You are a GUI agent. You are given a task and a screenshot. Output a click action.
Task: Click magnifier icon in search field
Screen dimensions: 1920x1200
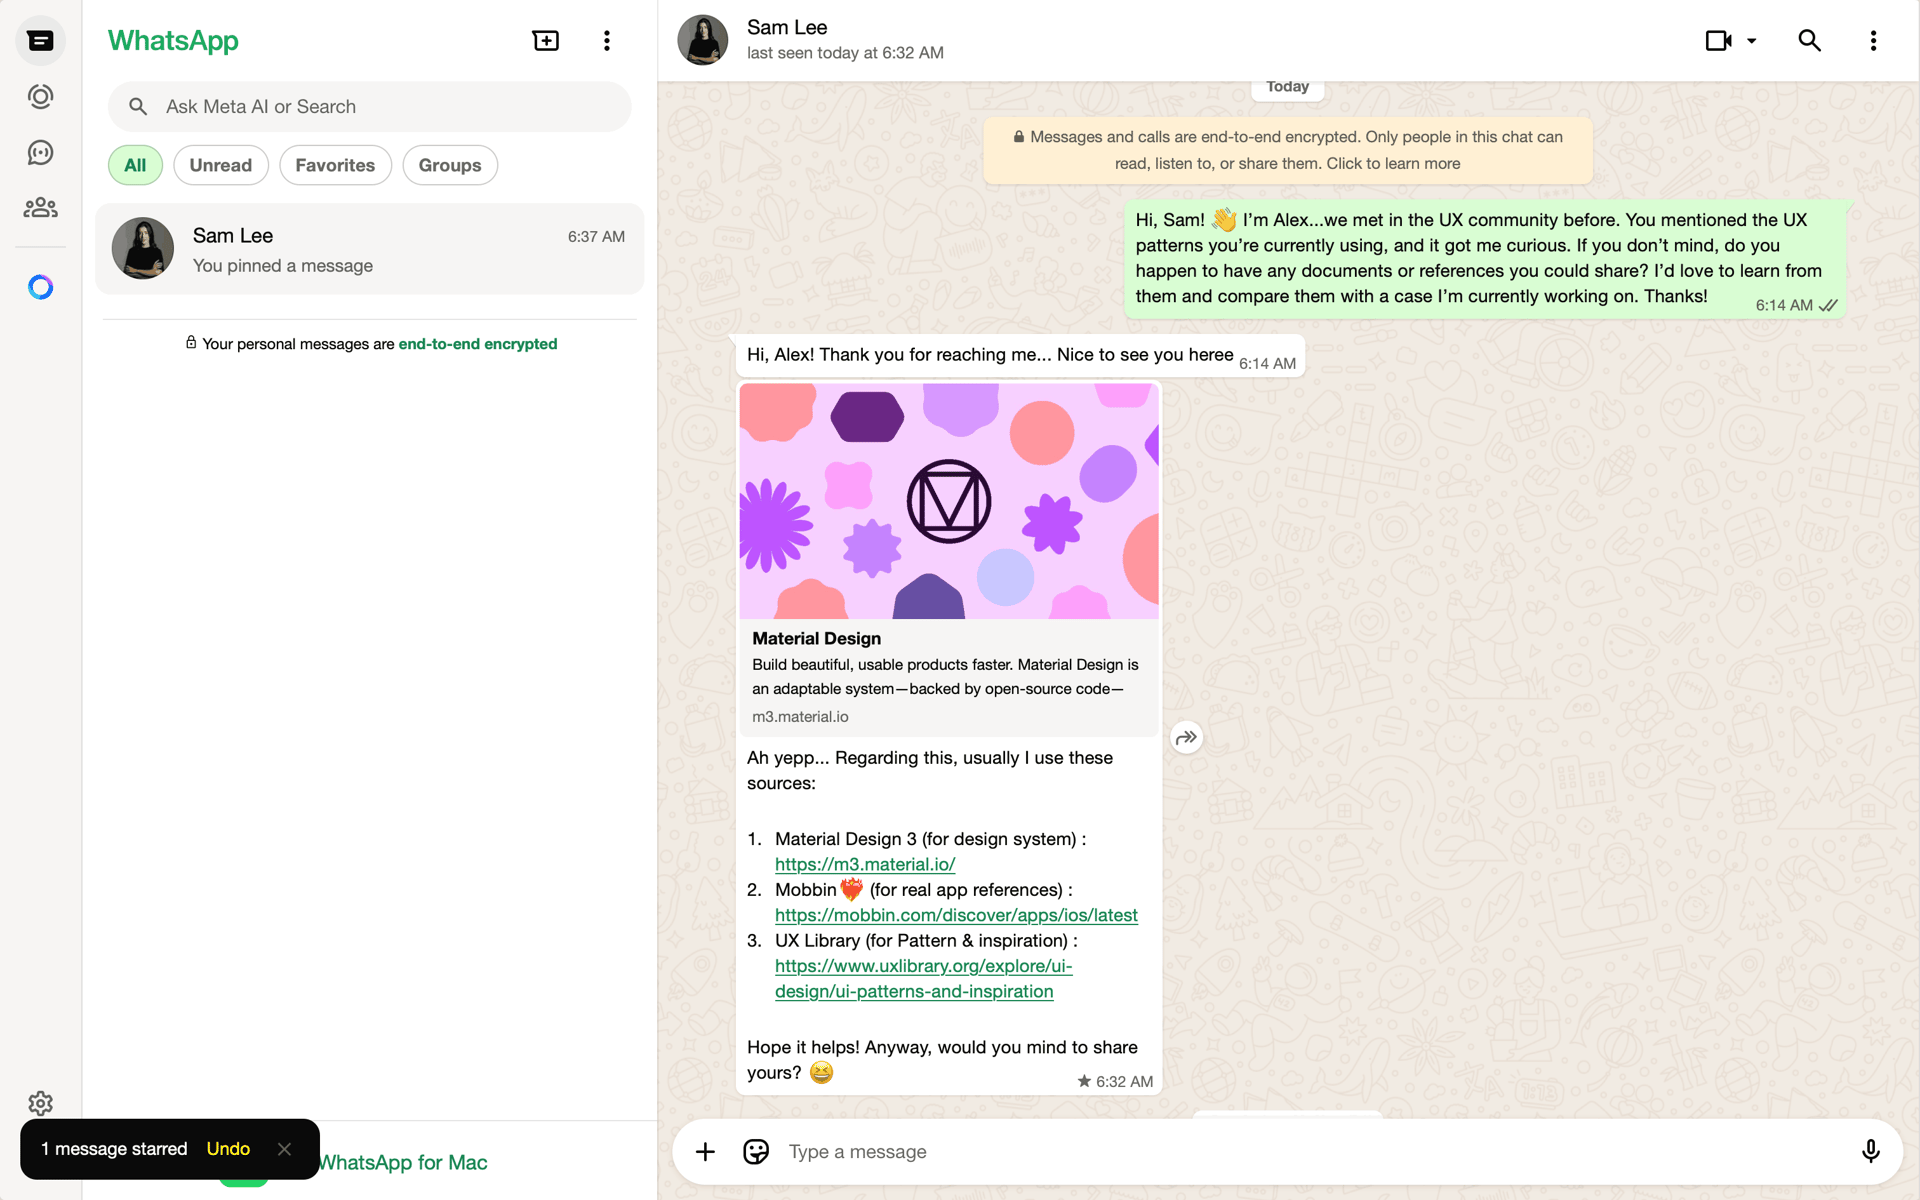tap(138, 106)
